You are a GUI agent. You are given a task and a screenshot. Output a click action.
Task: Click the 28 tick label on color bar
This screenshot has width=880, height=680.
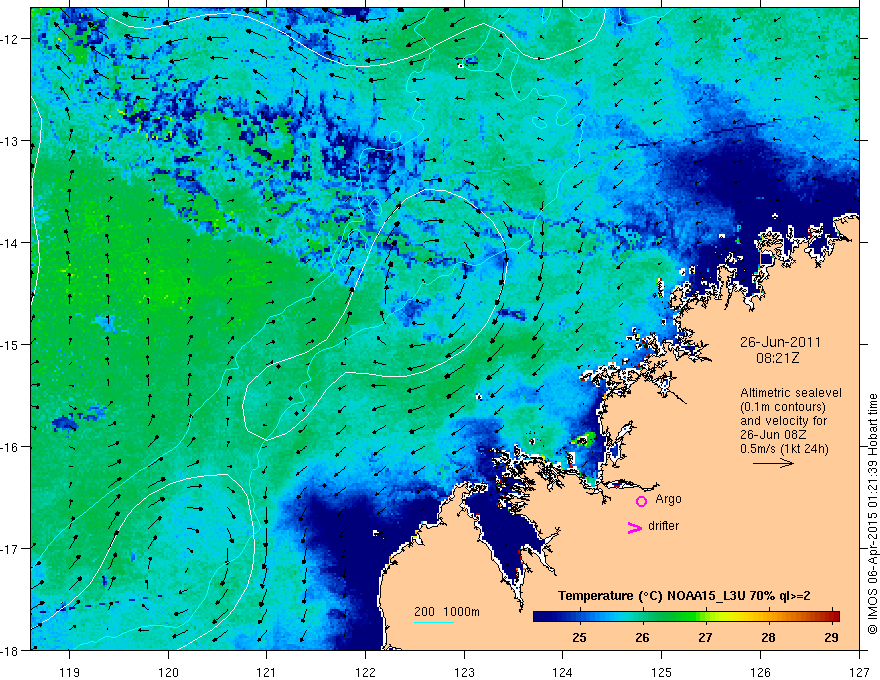tap(768, 637)
